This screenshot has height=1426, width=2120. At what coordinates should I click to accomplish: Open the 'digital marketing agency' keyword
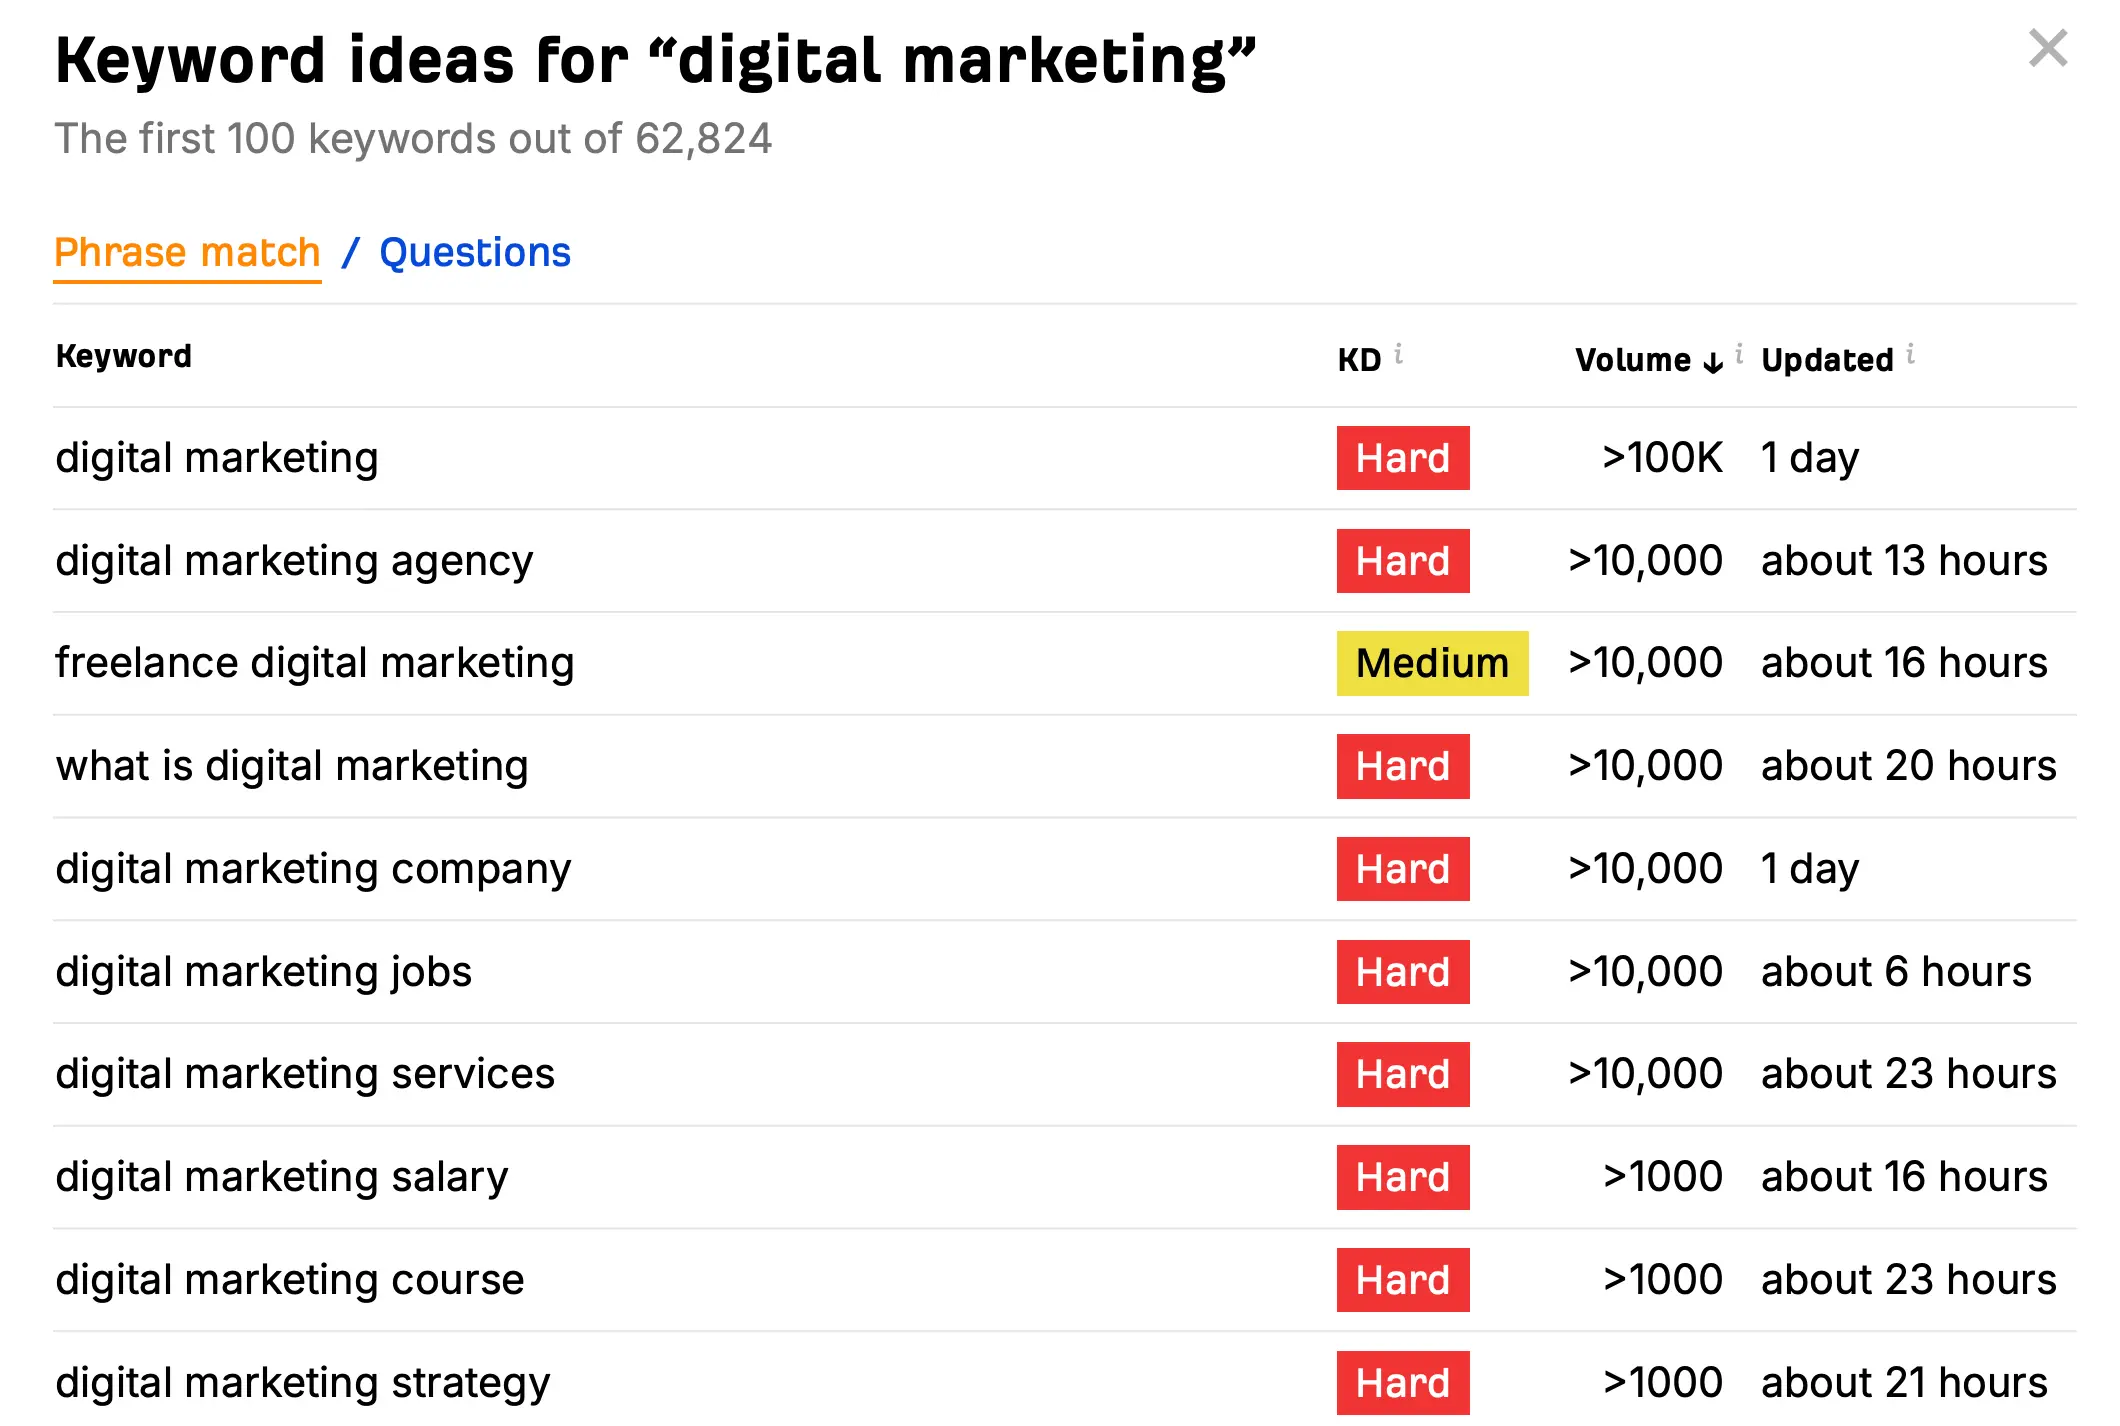pos(294,561)
